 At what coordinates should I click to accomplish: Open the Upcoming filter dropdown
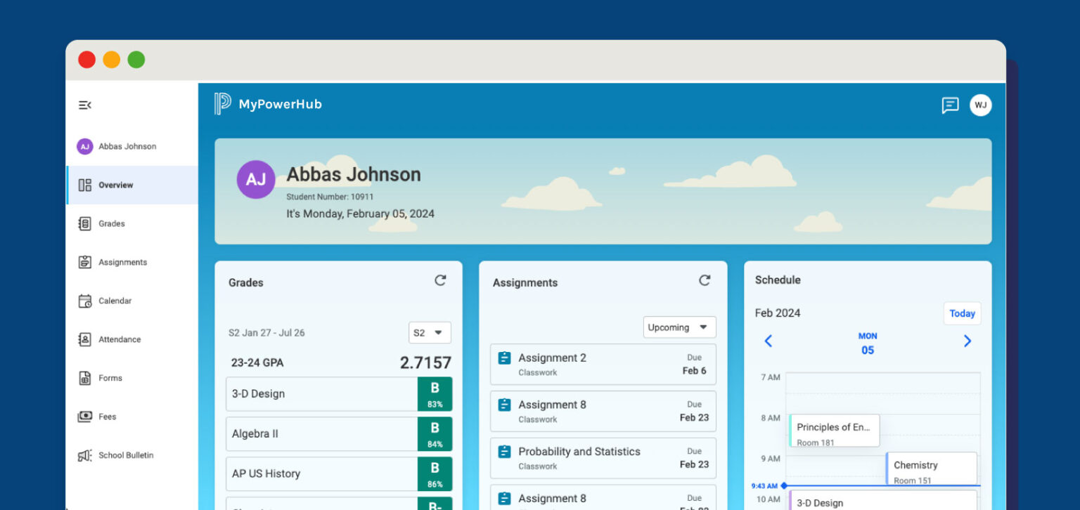coord(679,327)
